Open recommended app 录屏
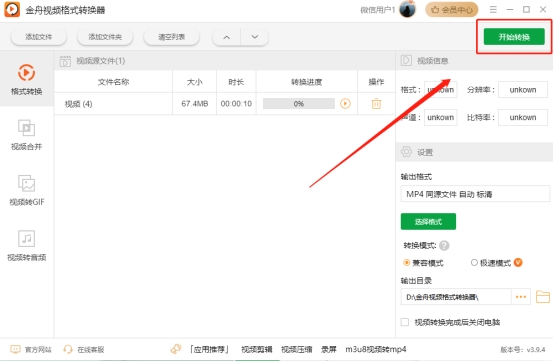The image size is (554, 362). pos(329,349)
